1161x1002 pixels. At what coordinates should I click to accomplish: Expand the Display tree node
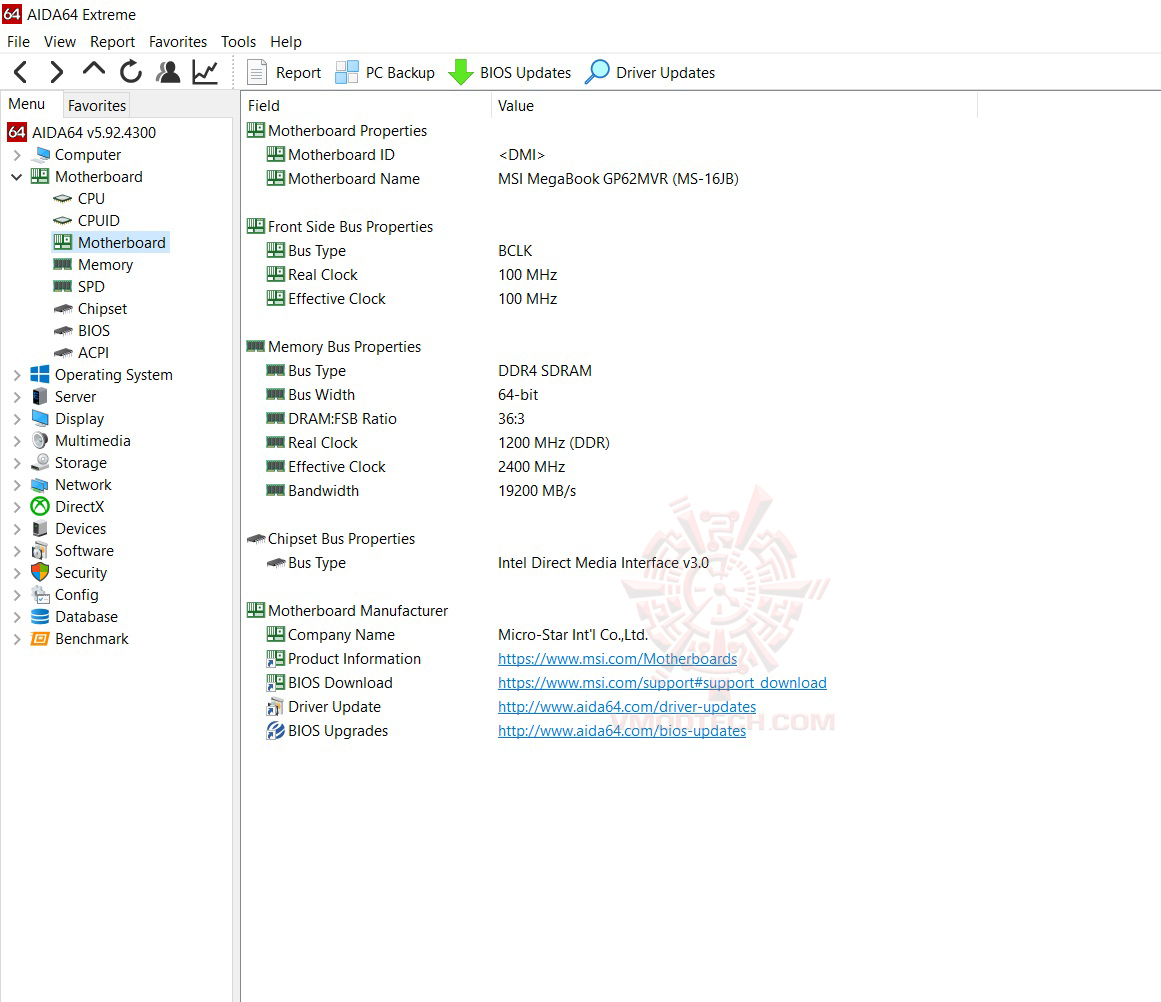(x=16, y=418)
